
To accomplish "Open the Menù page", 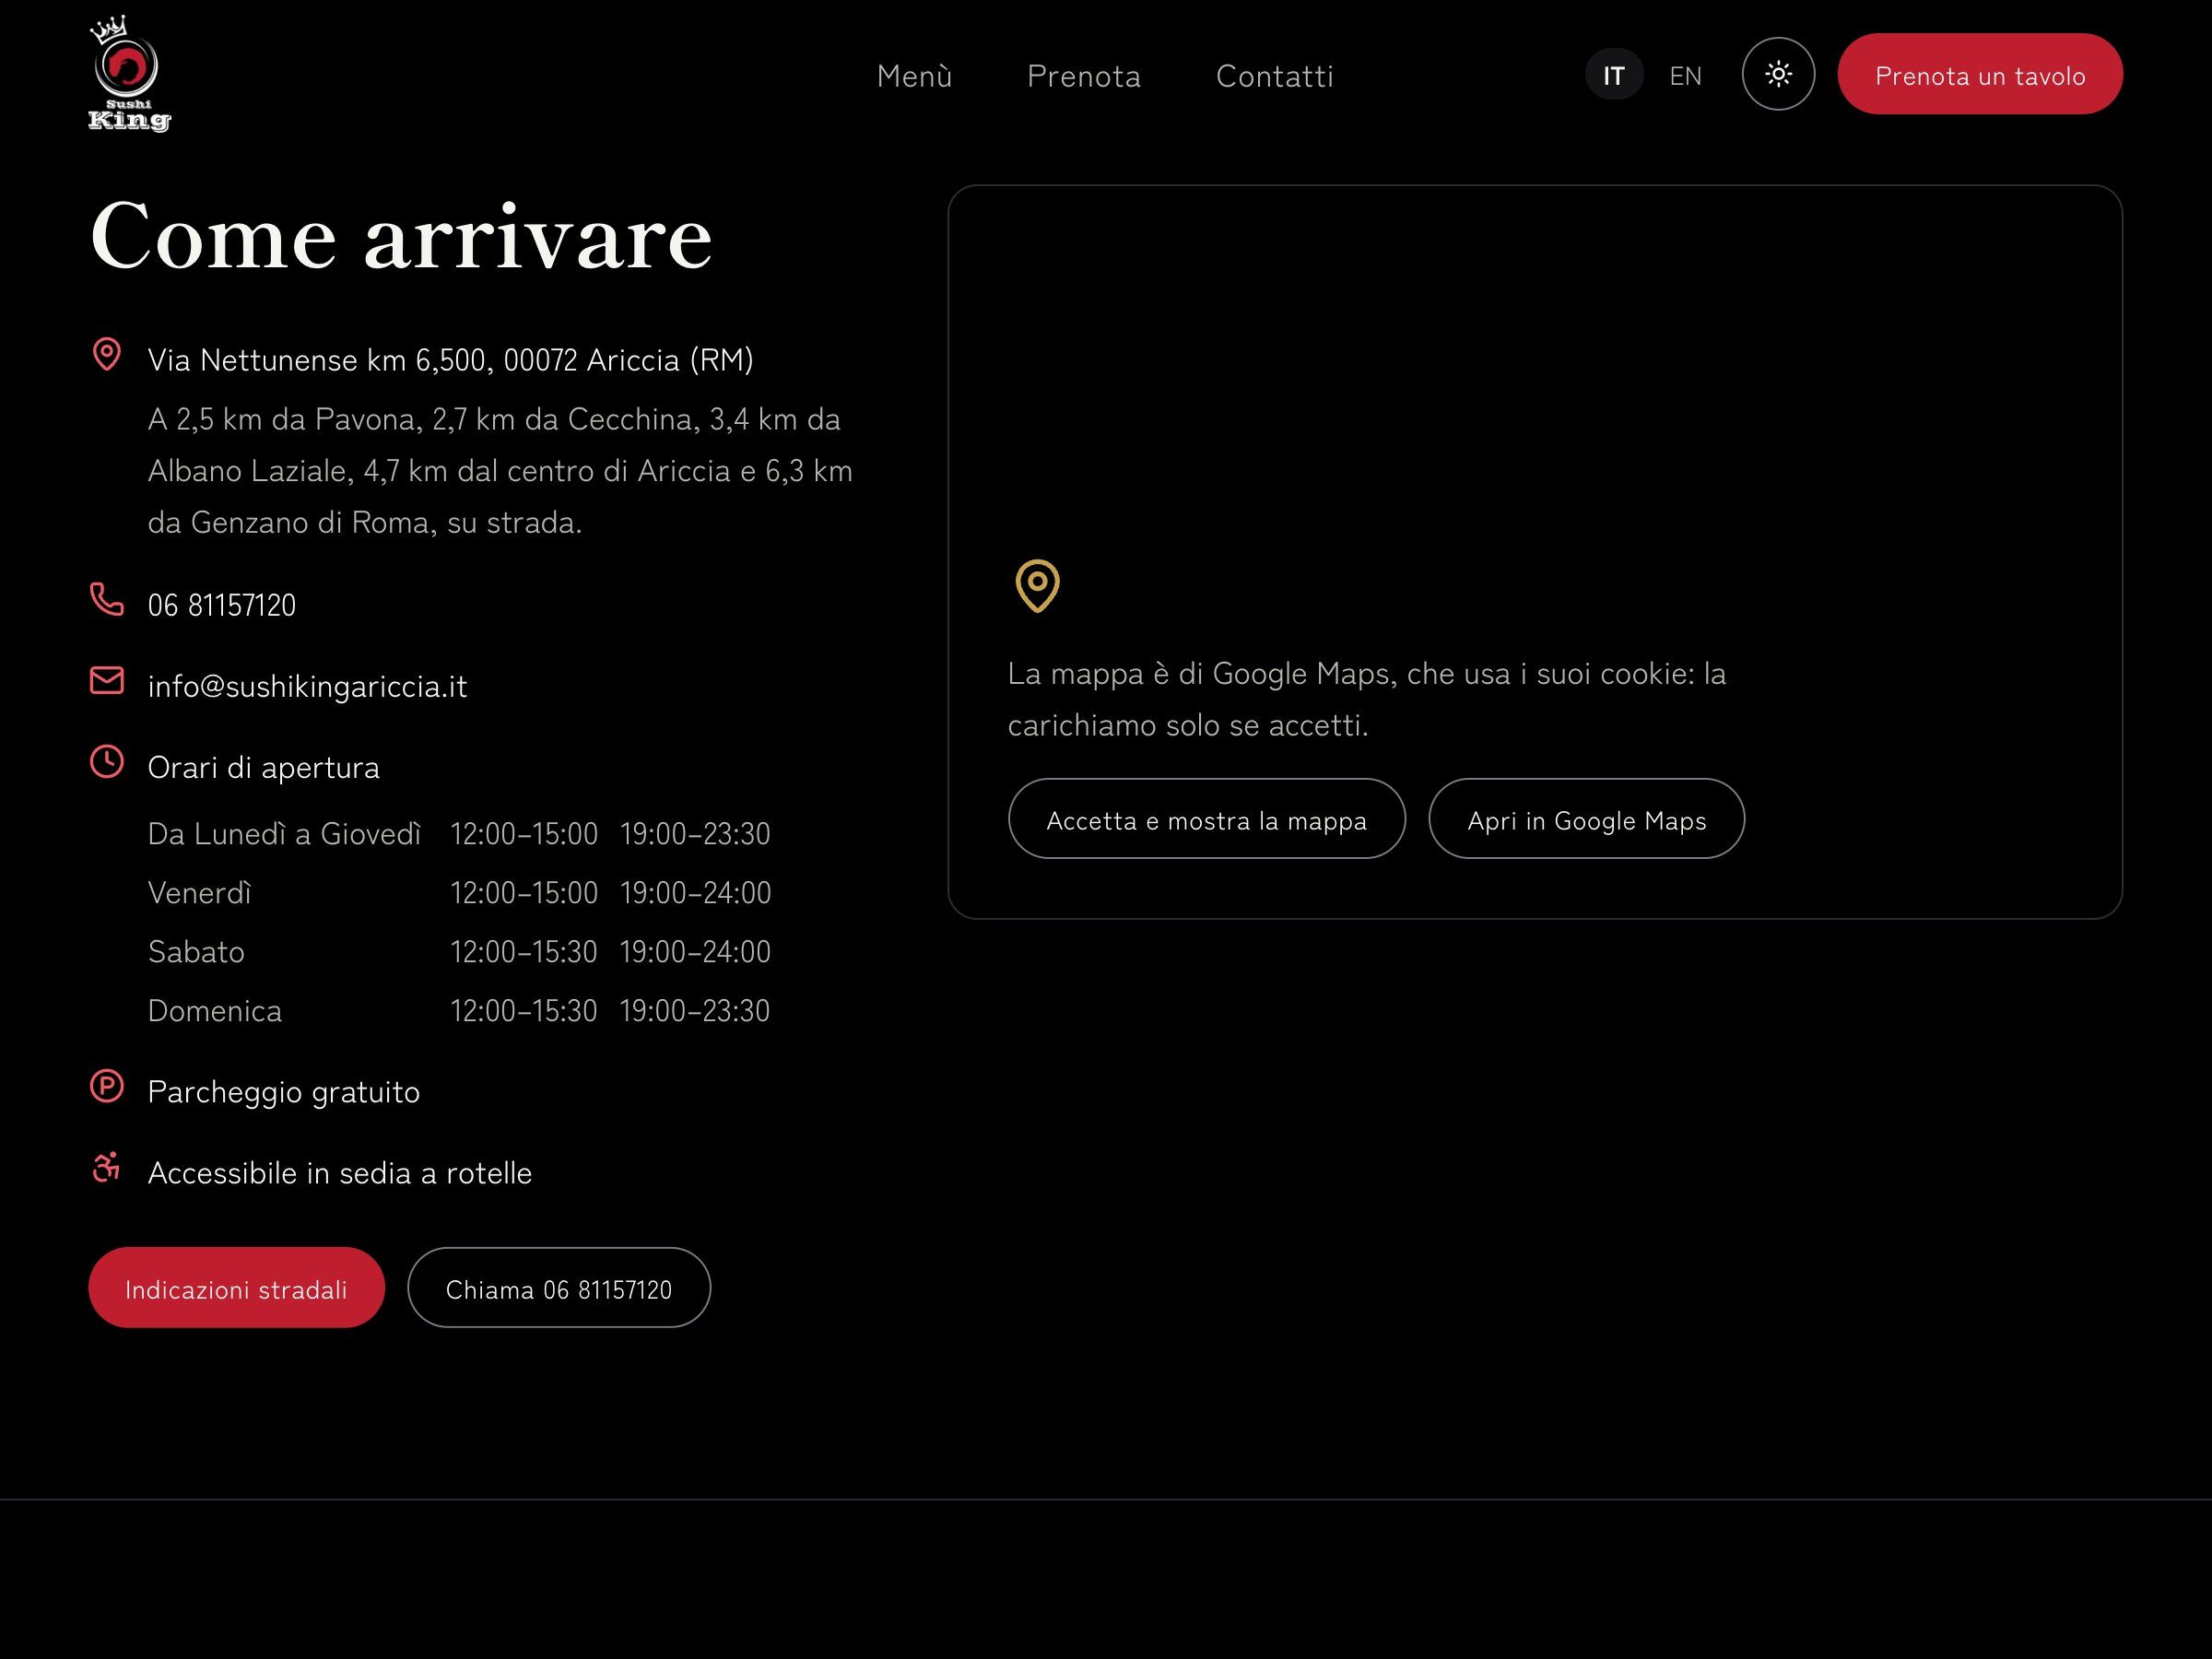I will tap(914, 76).
